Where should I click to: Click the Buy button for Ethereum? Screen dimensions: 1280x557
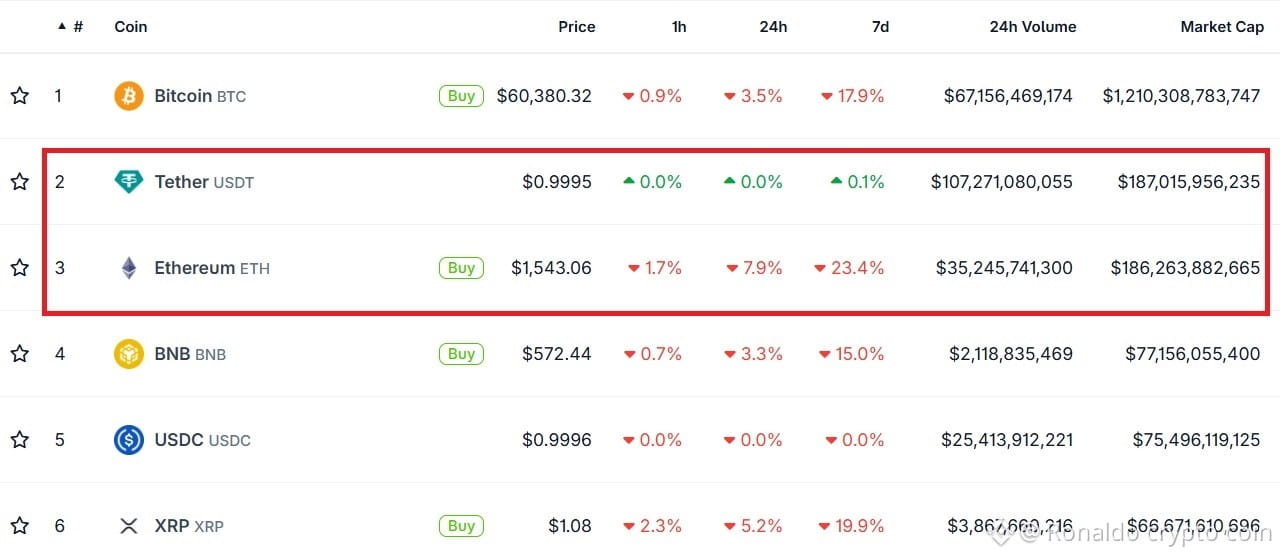point(461,268)
